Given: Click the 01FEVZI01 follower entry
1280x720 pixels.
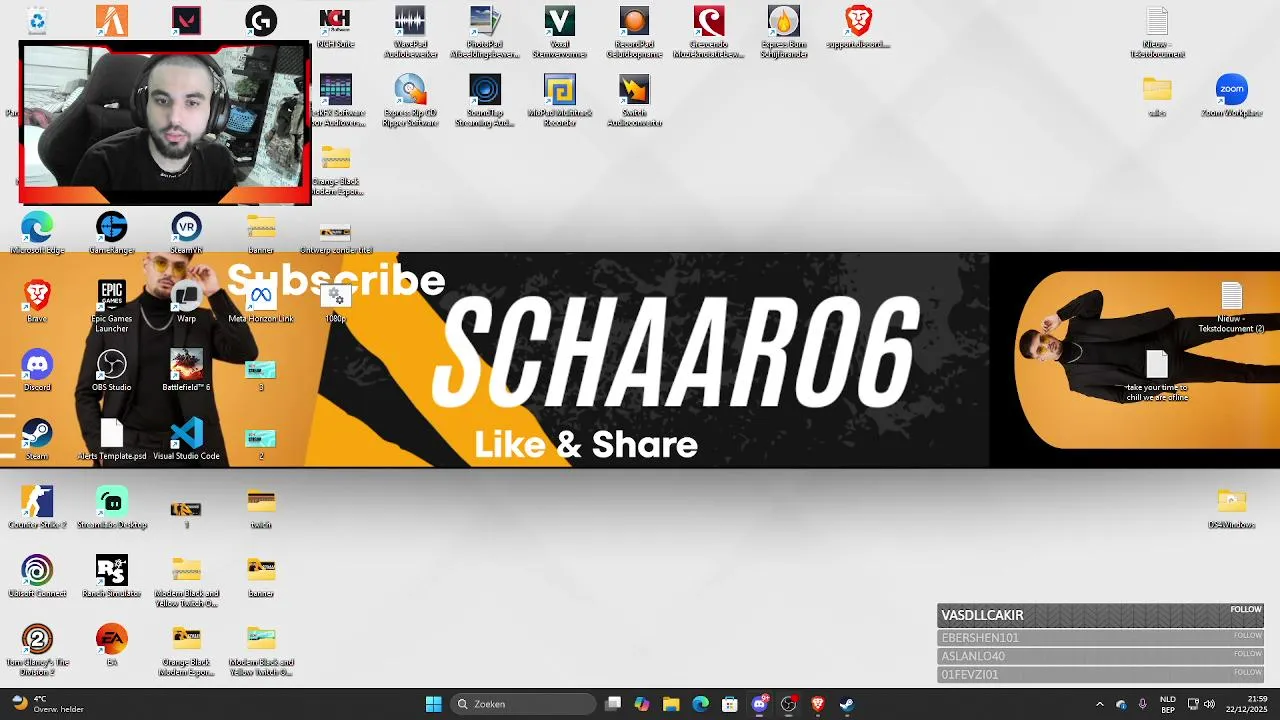Looking at the screenshot, I should tap(1100, 674).
